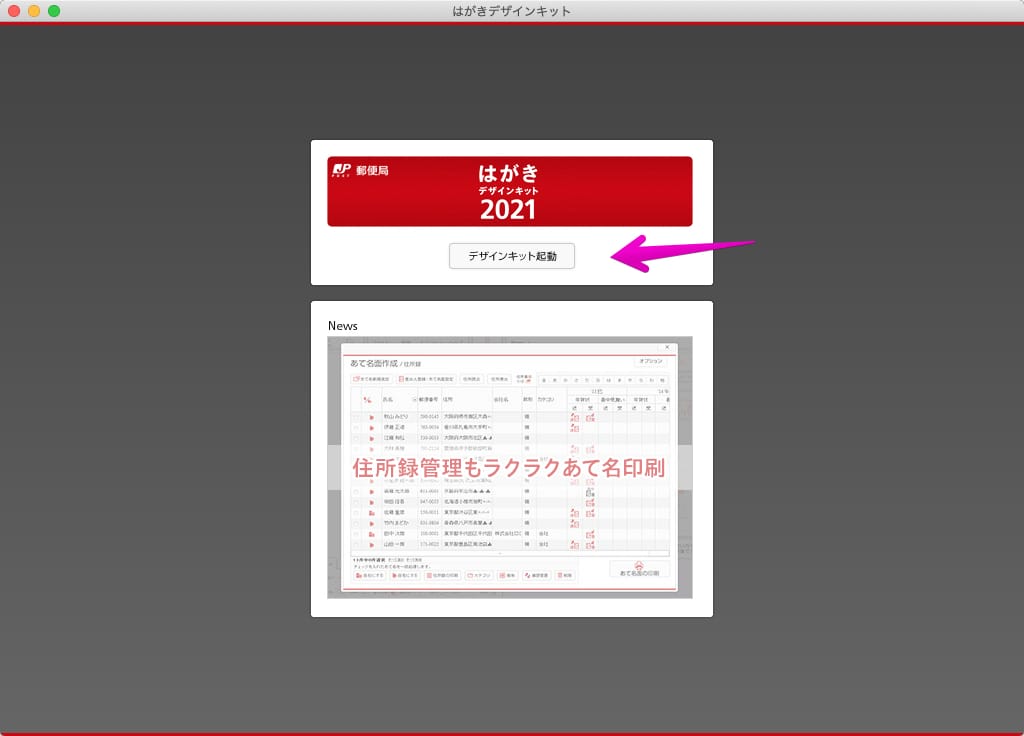Image resolution: width=1024 pixels, height=736 pixels.
Task: Launch the デザインキット起動 button
Action: (511, 256)
